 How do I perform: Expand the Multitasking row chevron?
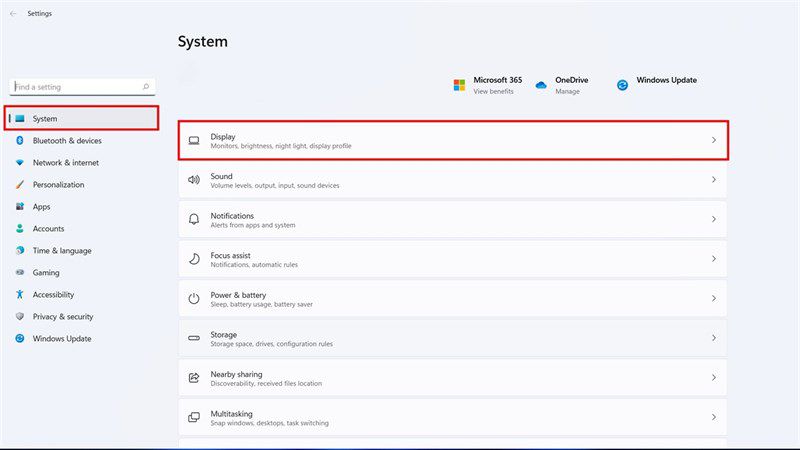click(714, 417)
